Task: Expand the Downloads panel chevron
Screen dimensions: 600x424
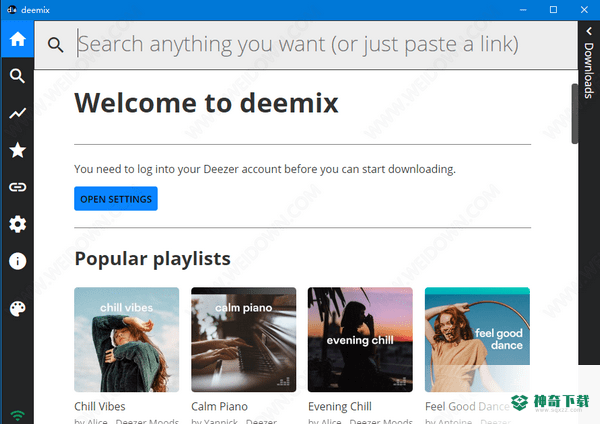Action: [589, 31]
